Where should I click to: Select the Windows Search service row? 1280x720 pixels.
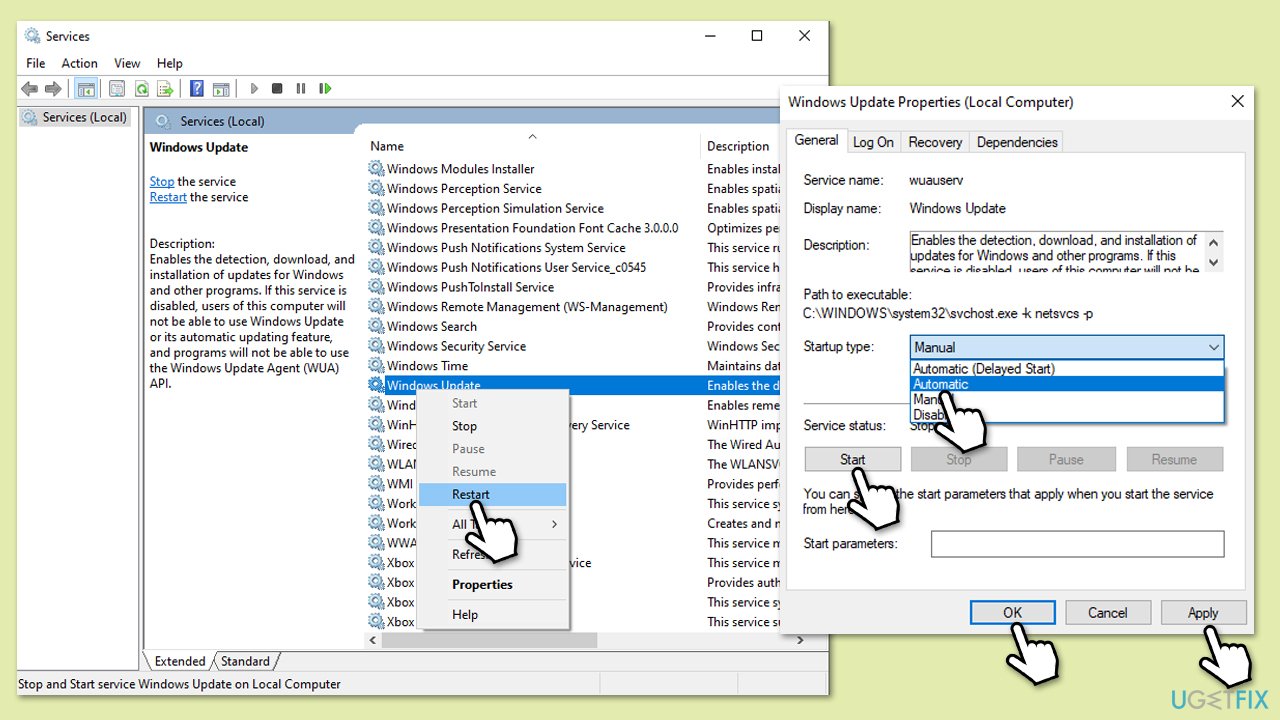point(432,326)
